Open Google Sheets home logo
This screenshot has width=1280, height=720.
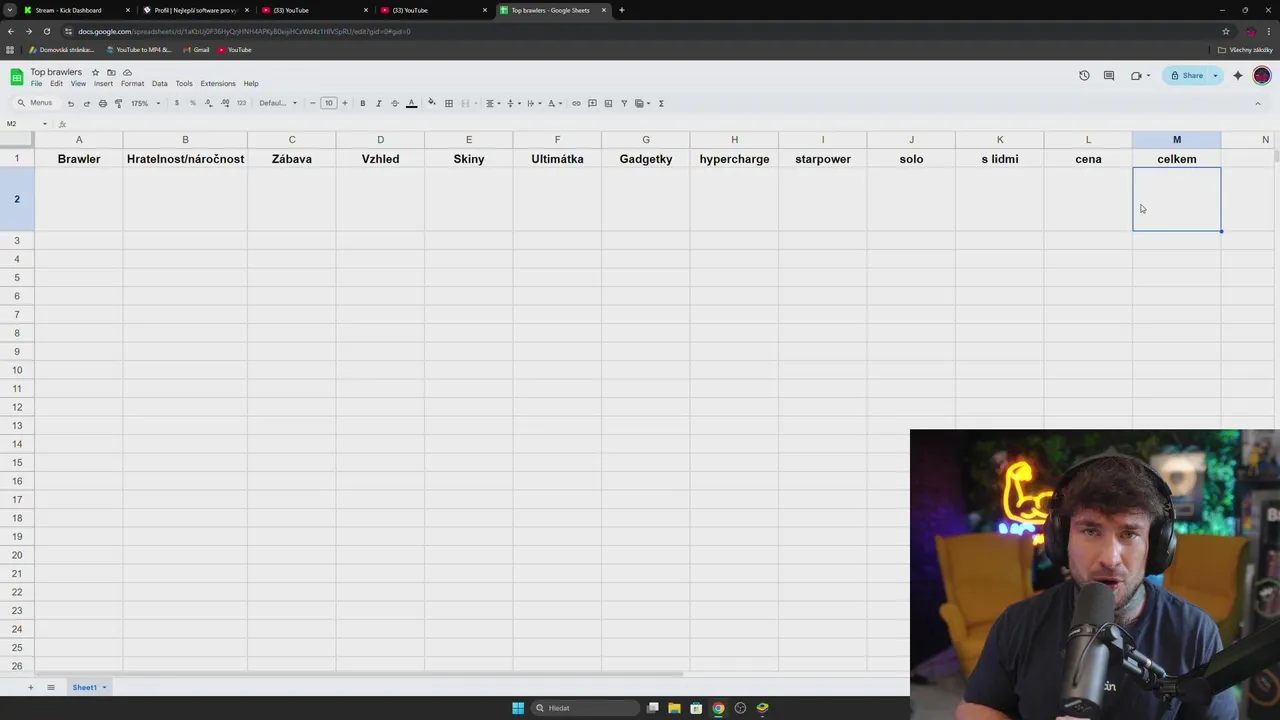pyautogui.click(x=16, y=77)
